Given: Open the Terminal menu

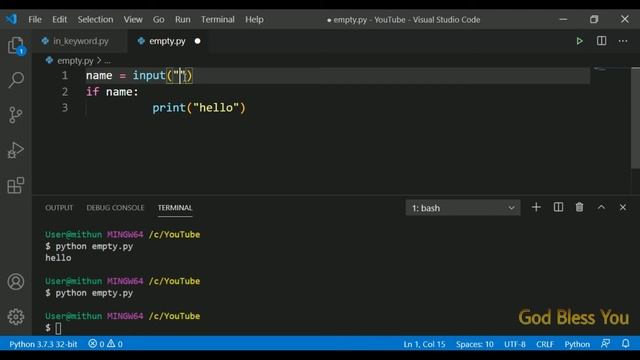Looking at the screenshot, I should [218, 19].
